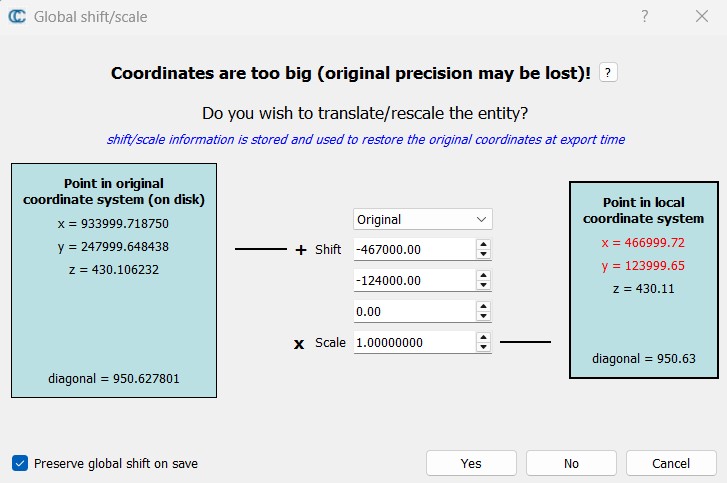Viewport: 727px width, 483px height.
Task: Increase the Z shift 0.00 with up arrow
Action: (484, 306)
